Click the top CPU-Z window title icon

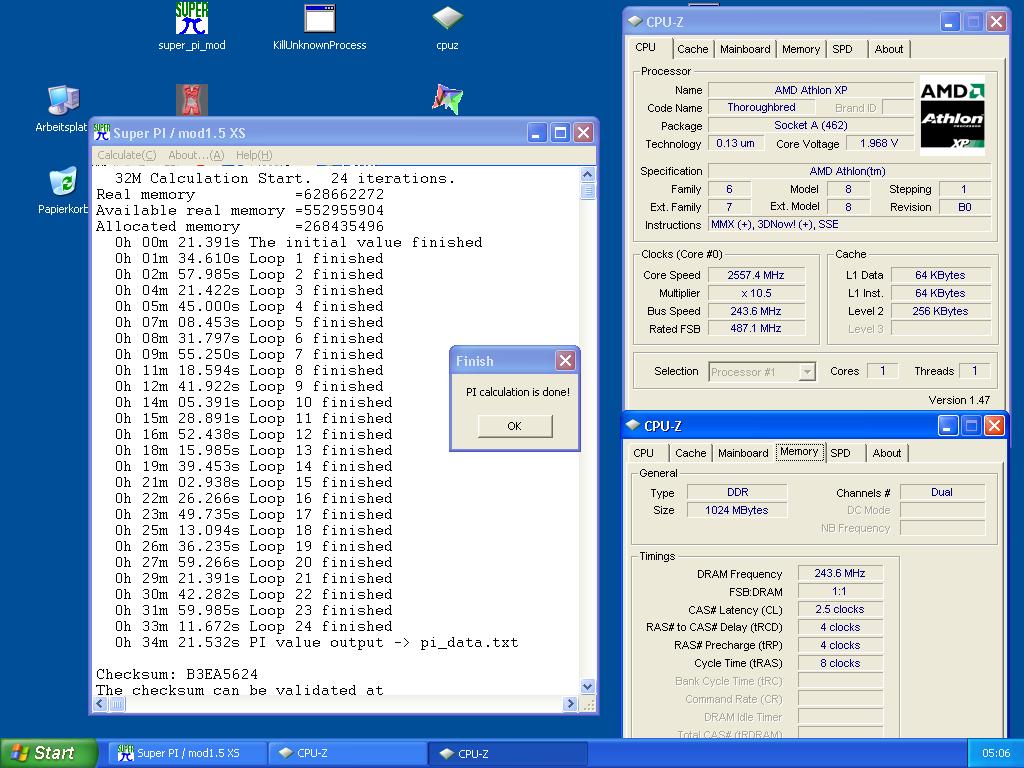coord(635,22)
